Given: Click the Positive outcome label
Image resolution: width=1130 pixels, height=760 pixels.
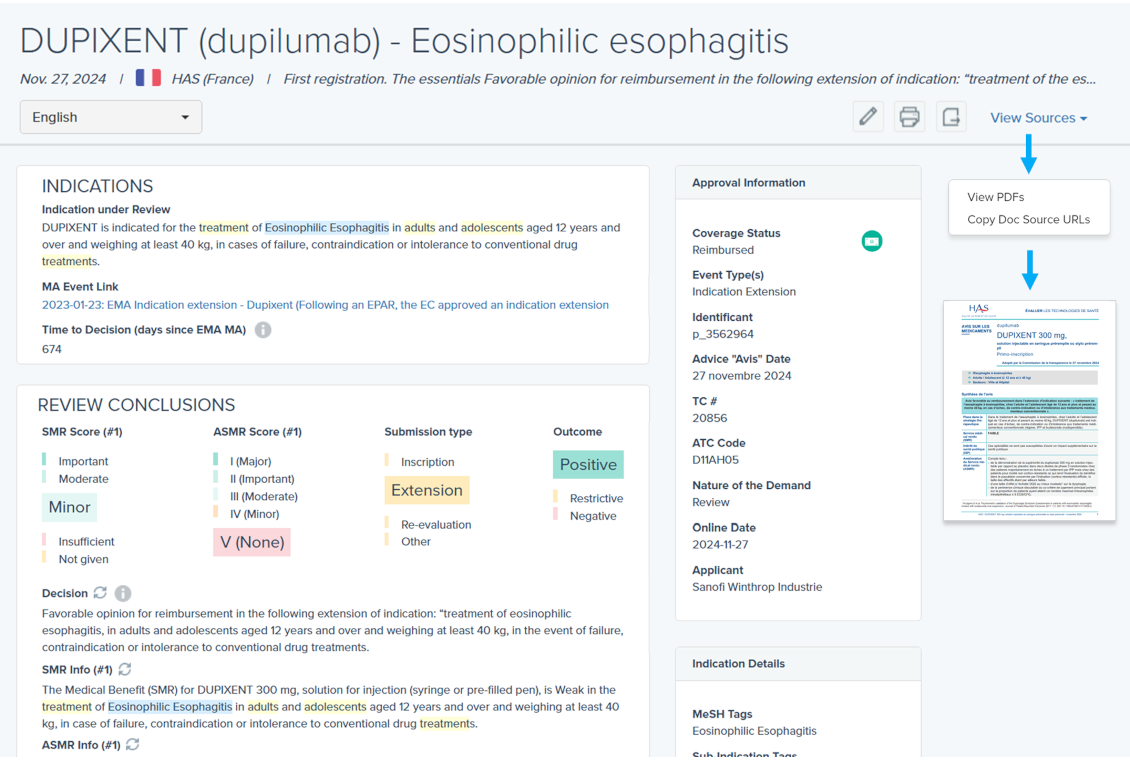Looking at the screenshot, I should point(588,465).
